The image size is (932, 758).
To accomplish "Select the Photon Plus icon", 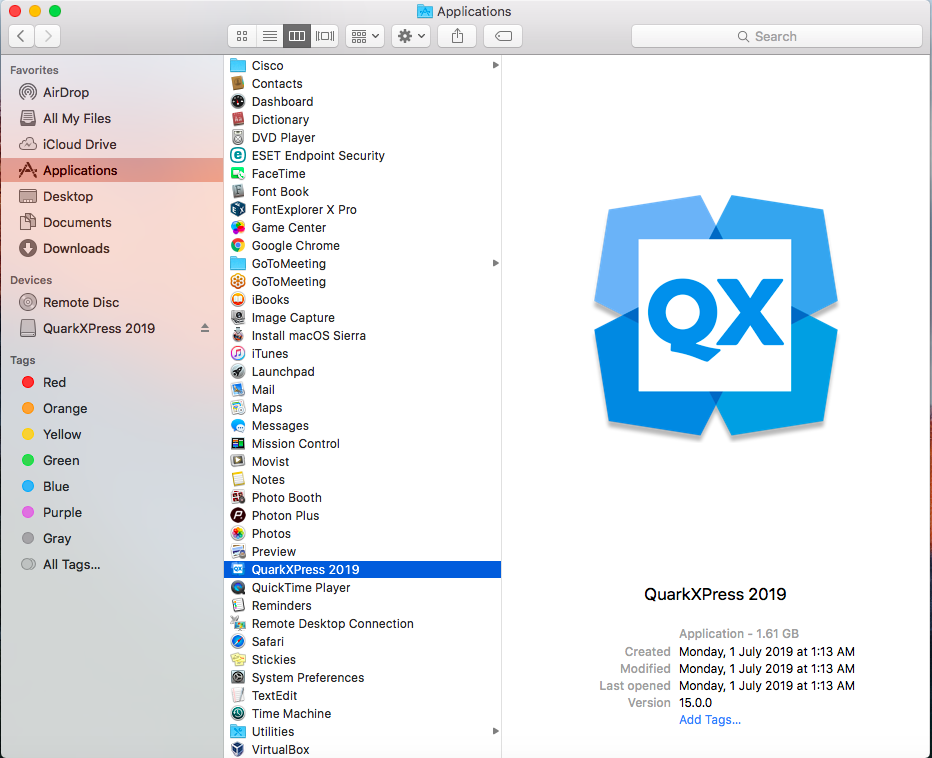I will coord(238,515).
